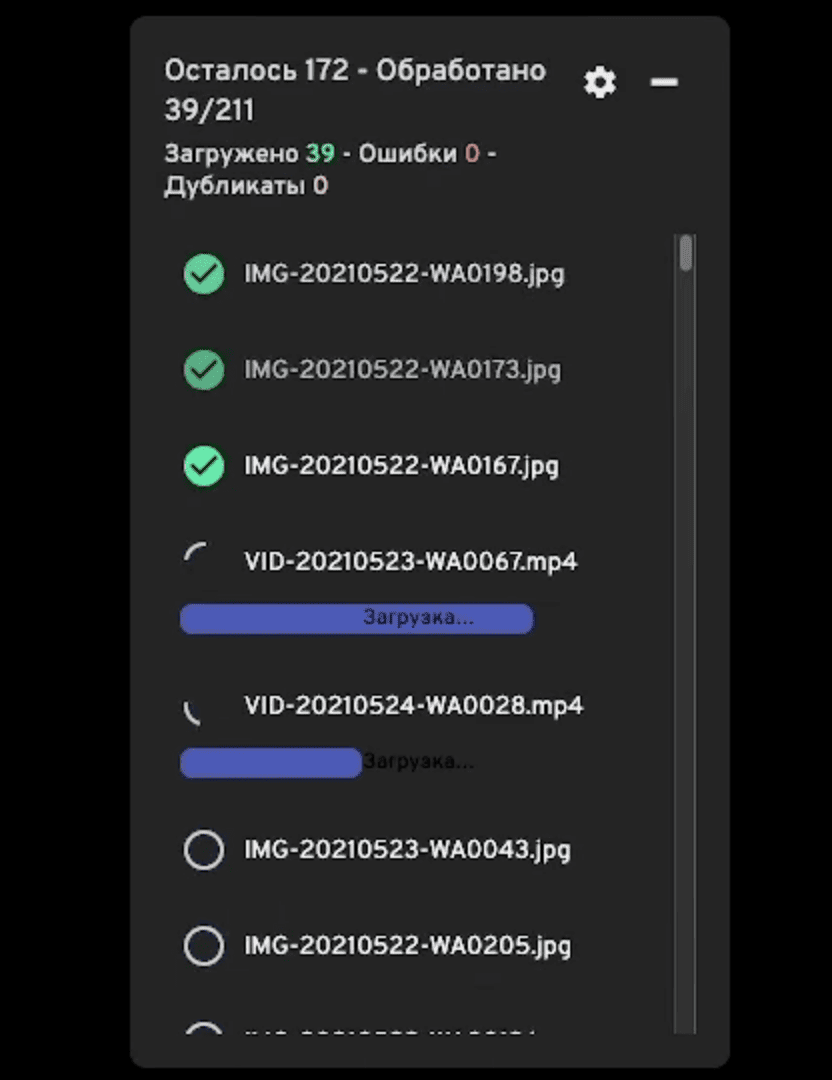Collapse the upload panel with the minimize dash
The width and height of the screenshot is (832, 1080).
click(664, 83)
